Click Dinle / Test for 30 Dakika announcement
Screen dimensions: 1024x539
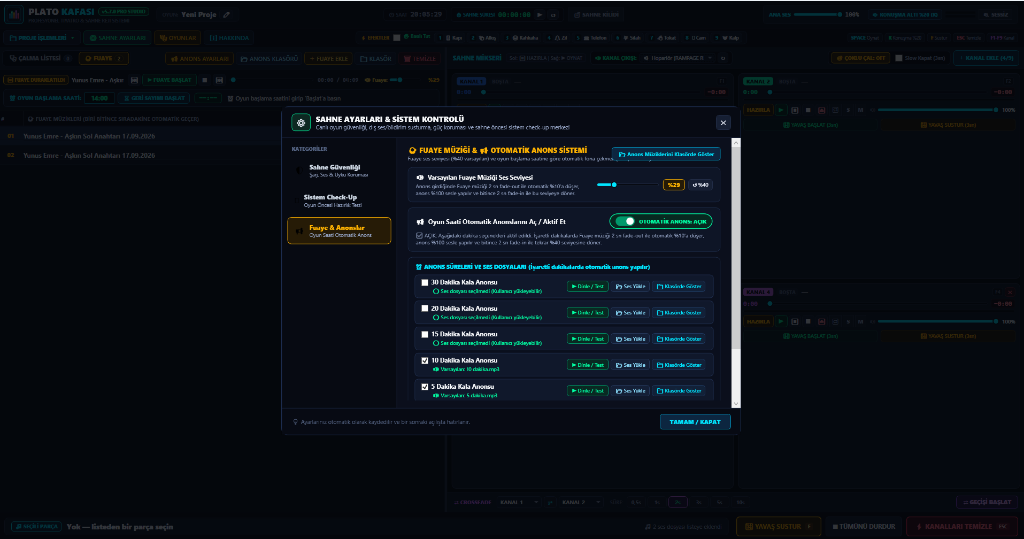click(588, 286)
